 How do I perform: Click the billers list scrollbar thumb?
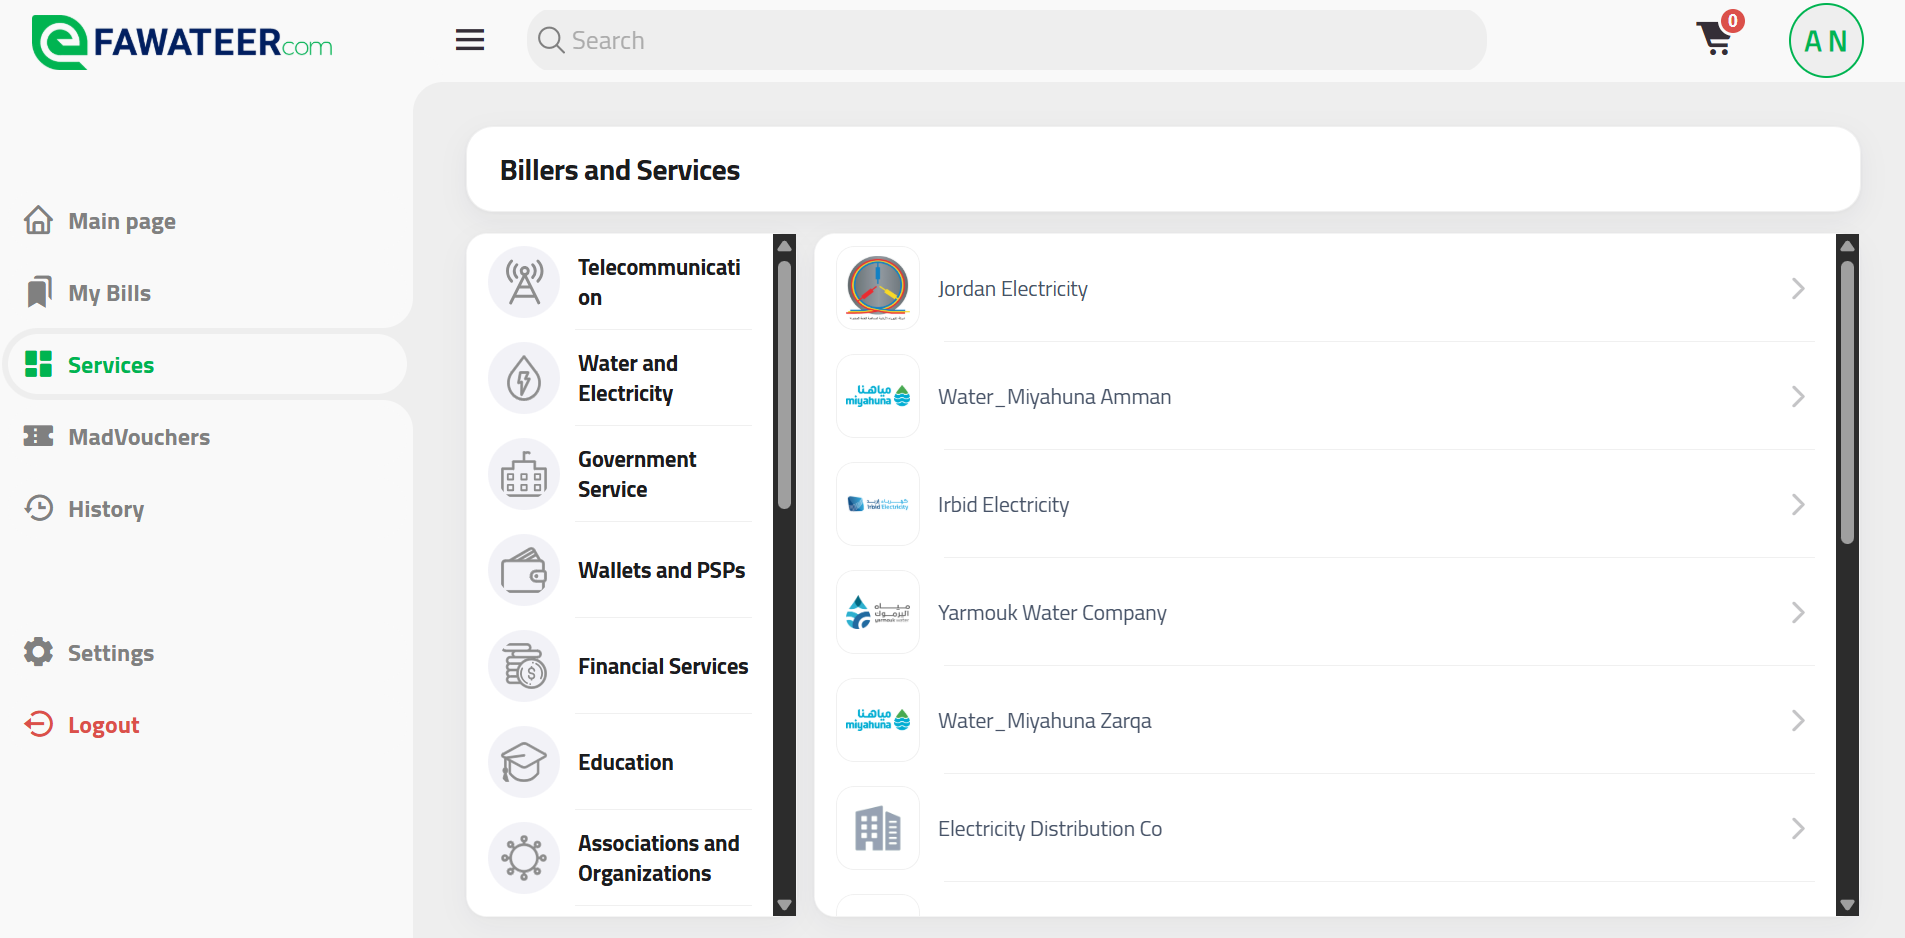click(x=1848, y=402)
